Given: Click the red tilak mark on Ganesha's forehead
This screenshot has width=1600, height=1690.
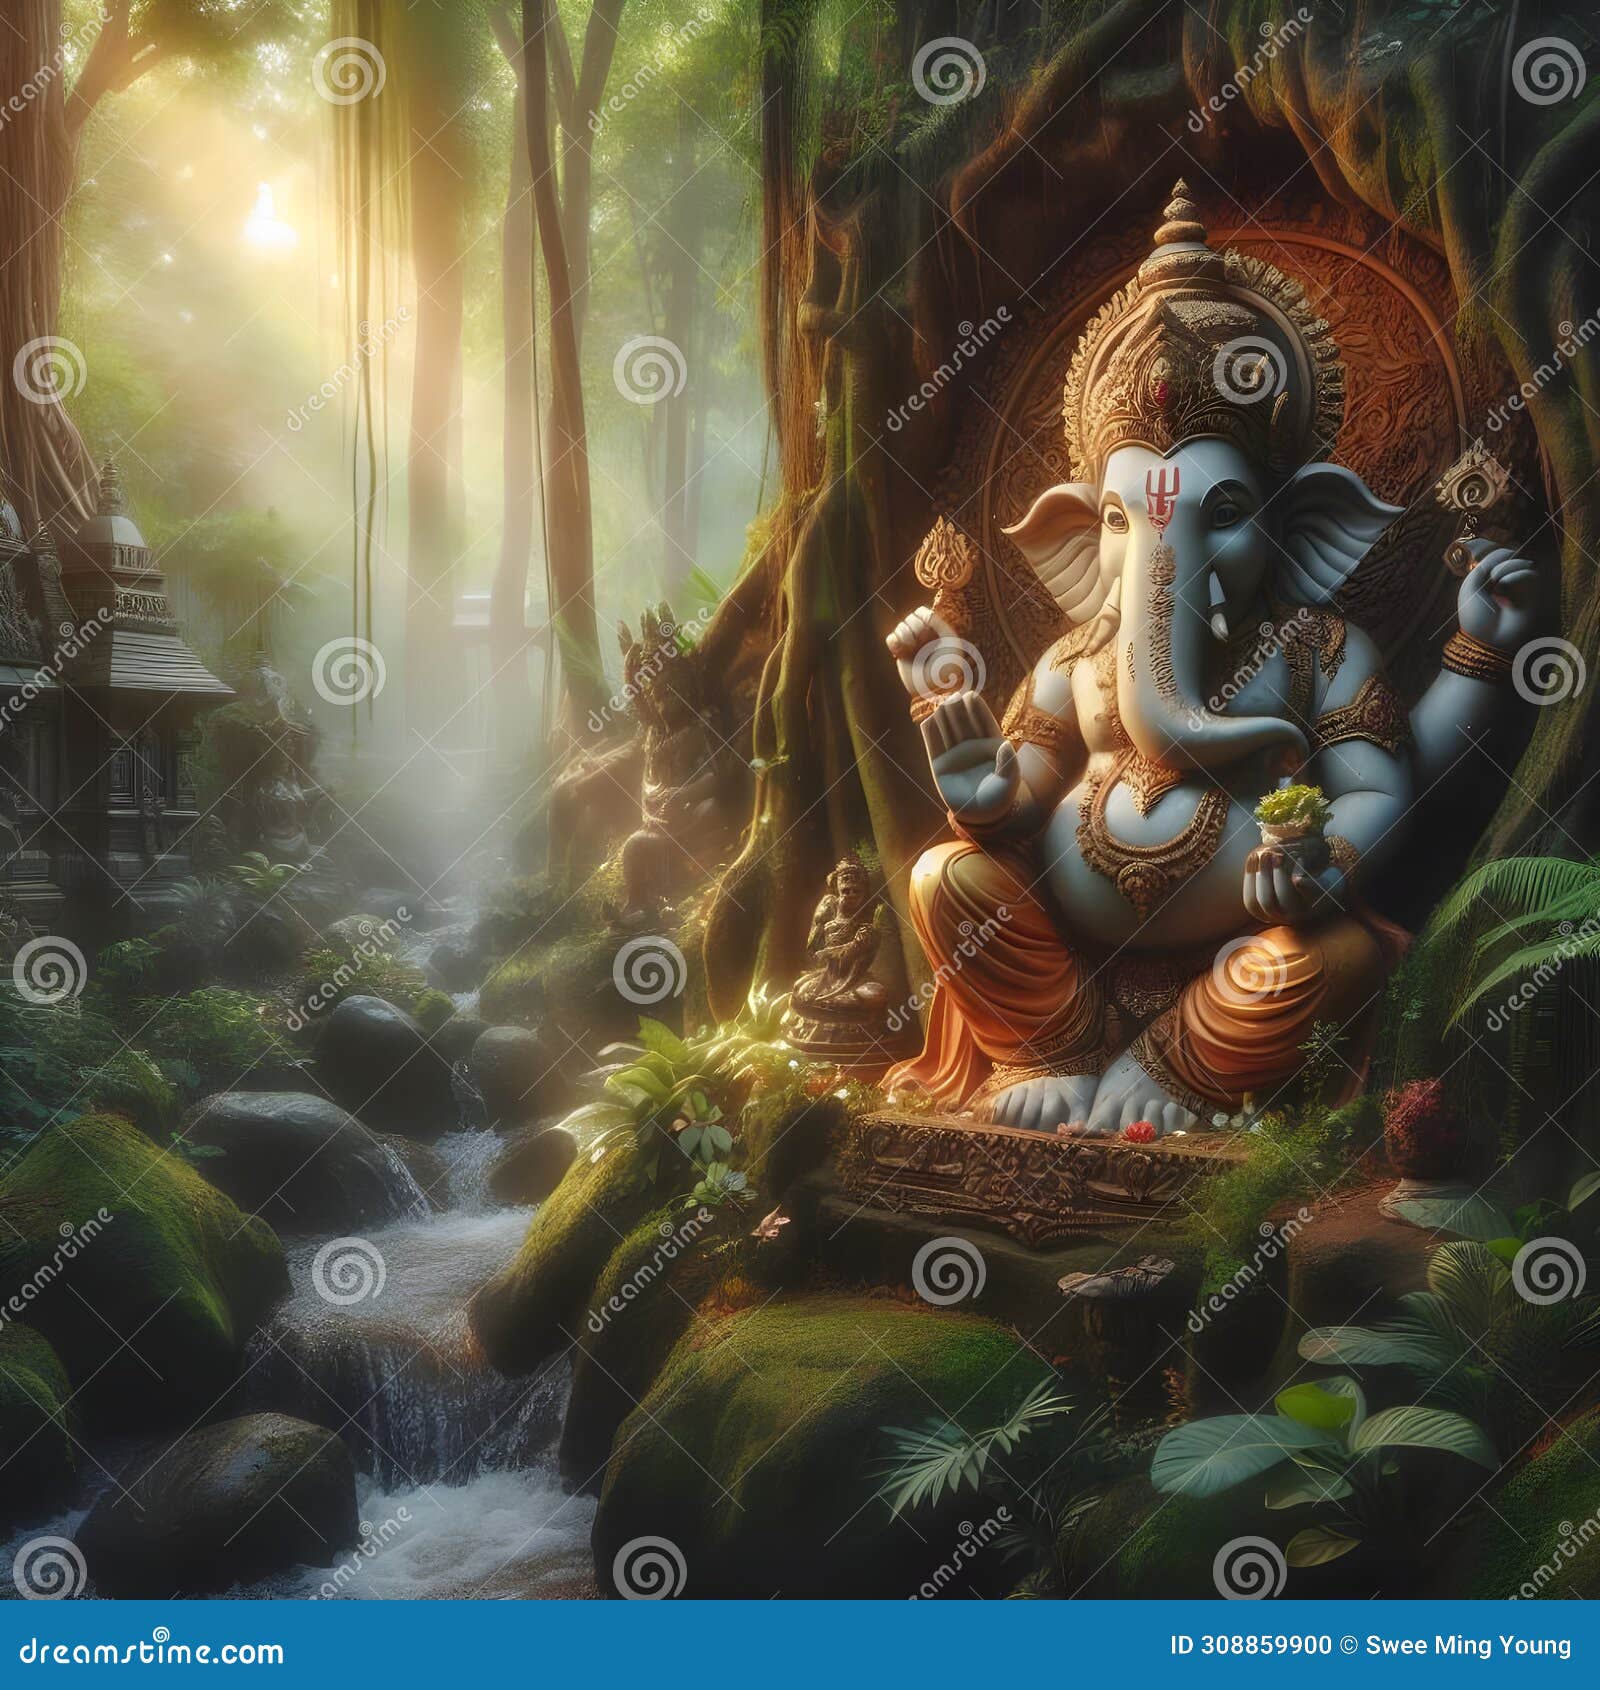Looking at the screenshot, I should [x=1160, y=497].
